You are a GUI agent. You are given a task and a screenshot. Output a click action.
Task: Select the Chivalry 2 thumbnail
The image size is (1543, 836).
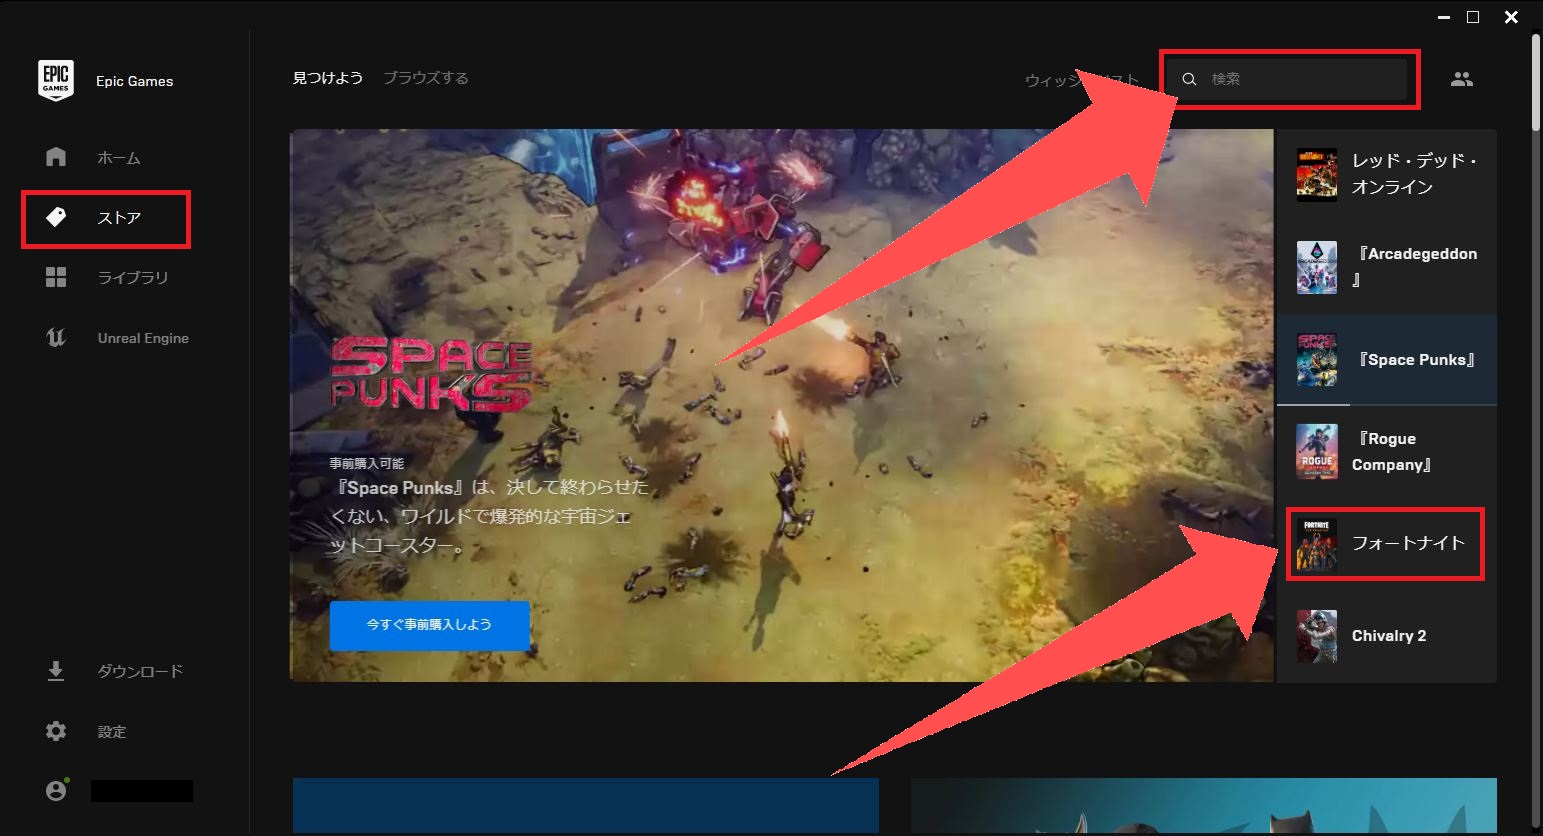[1317, 636]
